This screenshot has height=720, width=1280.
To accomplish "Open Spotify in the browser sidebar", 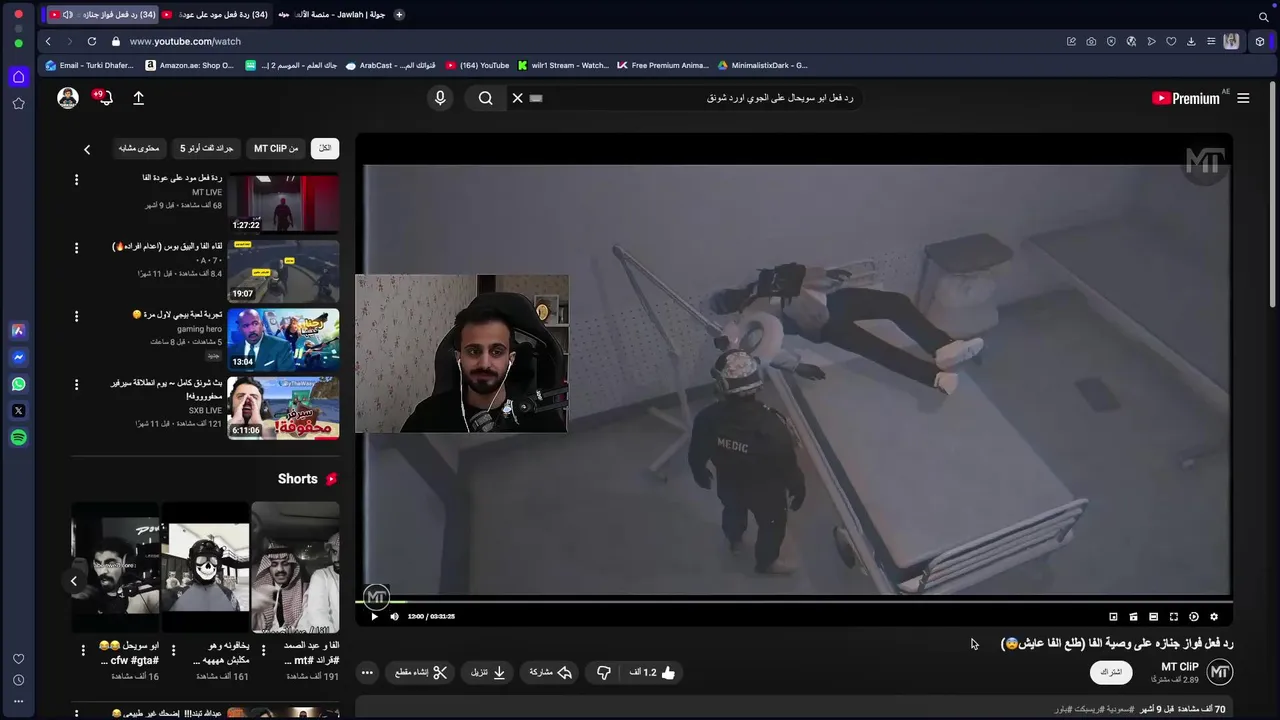I will click(x=18, y=438).
